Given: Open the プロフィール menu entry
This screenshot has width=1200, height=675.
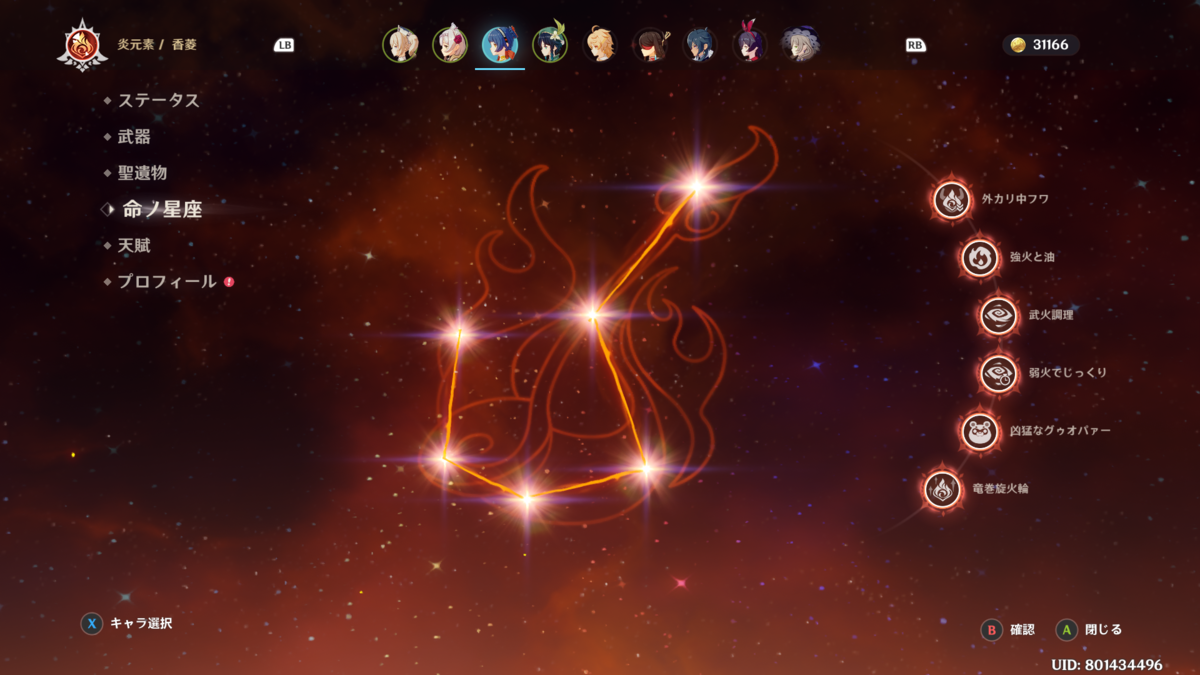Looking at the screenshot, I should 167,282.
